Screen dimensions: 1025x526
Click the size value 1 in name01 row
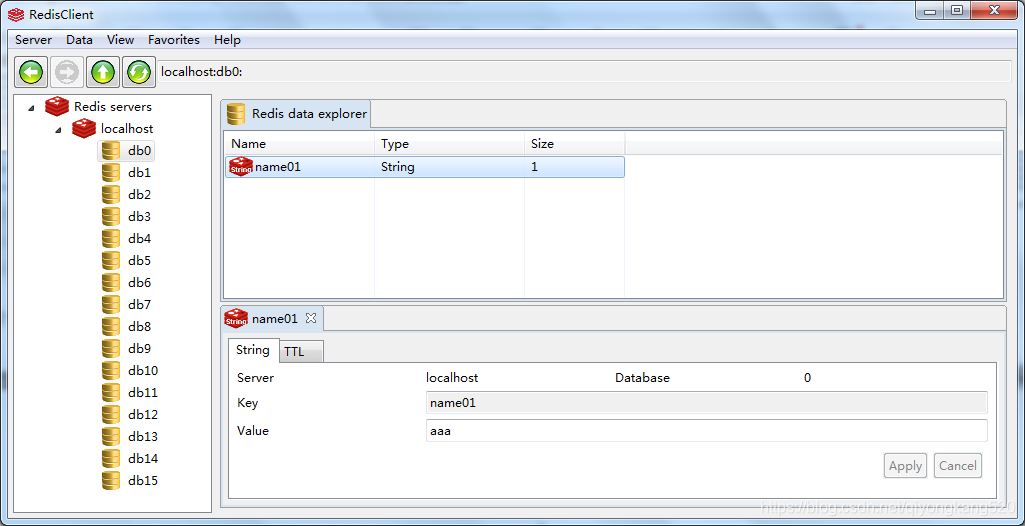coord(534,167)
